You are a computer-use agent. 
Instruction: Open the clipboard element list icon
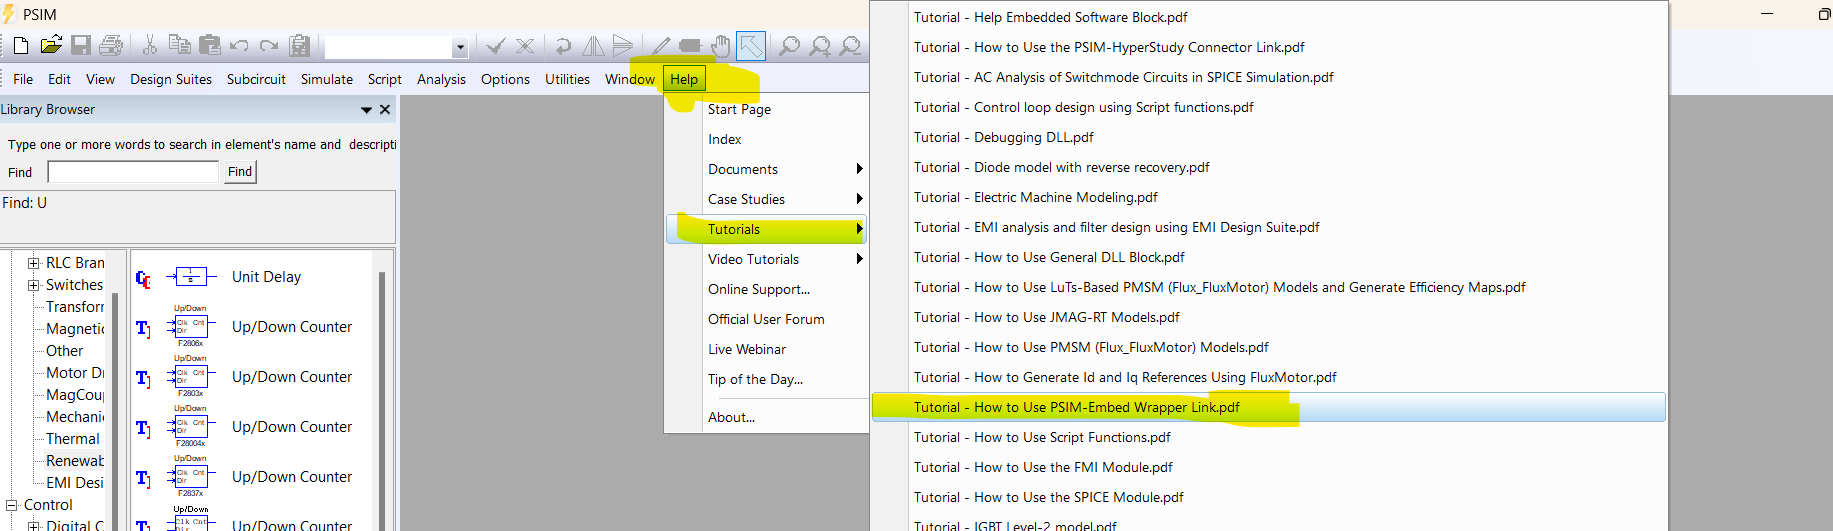pos(299,45)
